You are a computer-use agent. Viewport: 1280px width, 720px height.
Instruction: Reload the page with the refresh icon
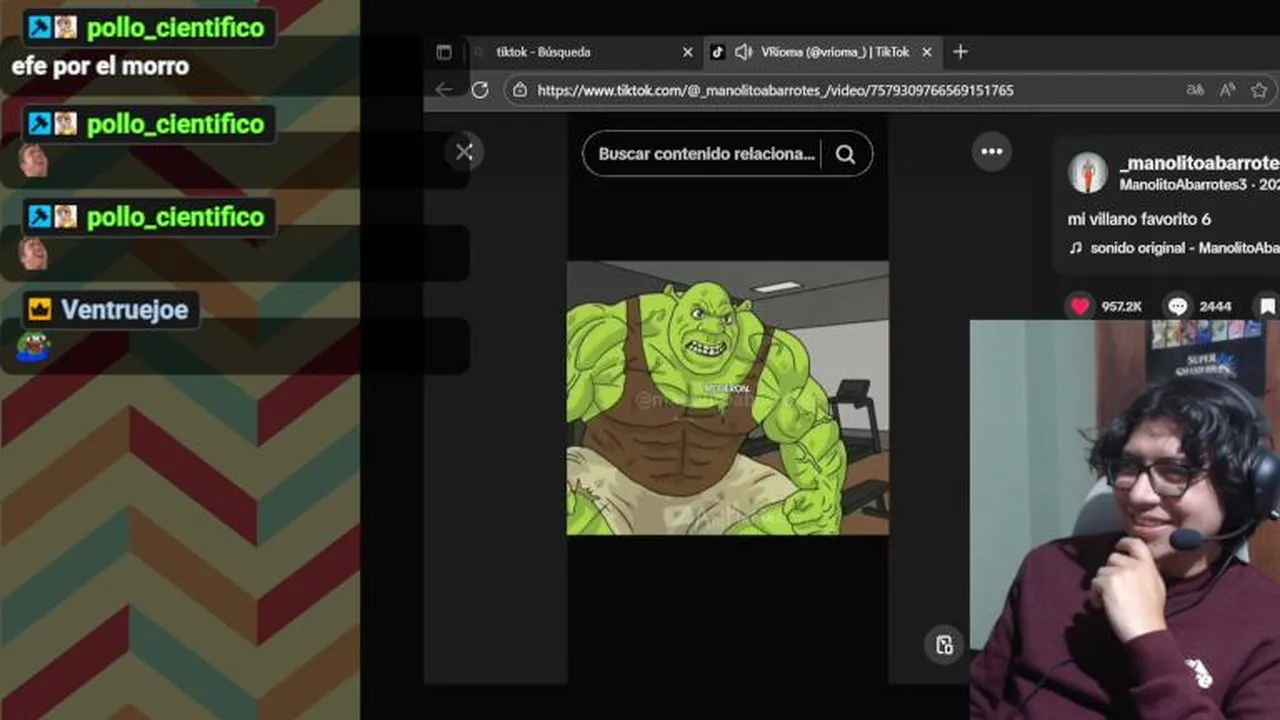(x=480, y=90)
